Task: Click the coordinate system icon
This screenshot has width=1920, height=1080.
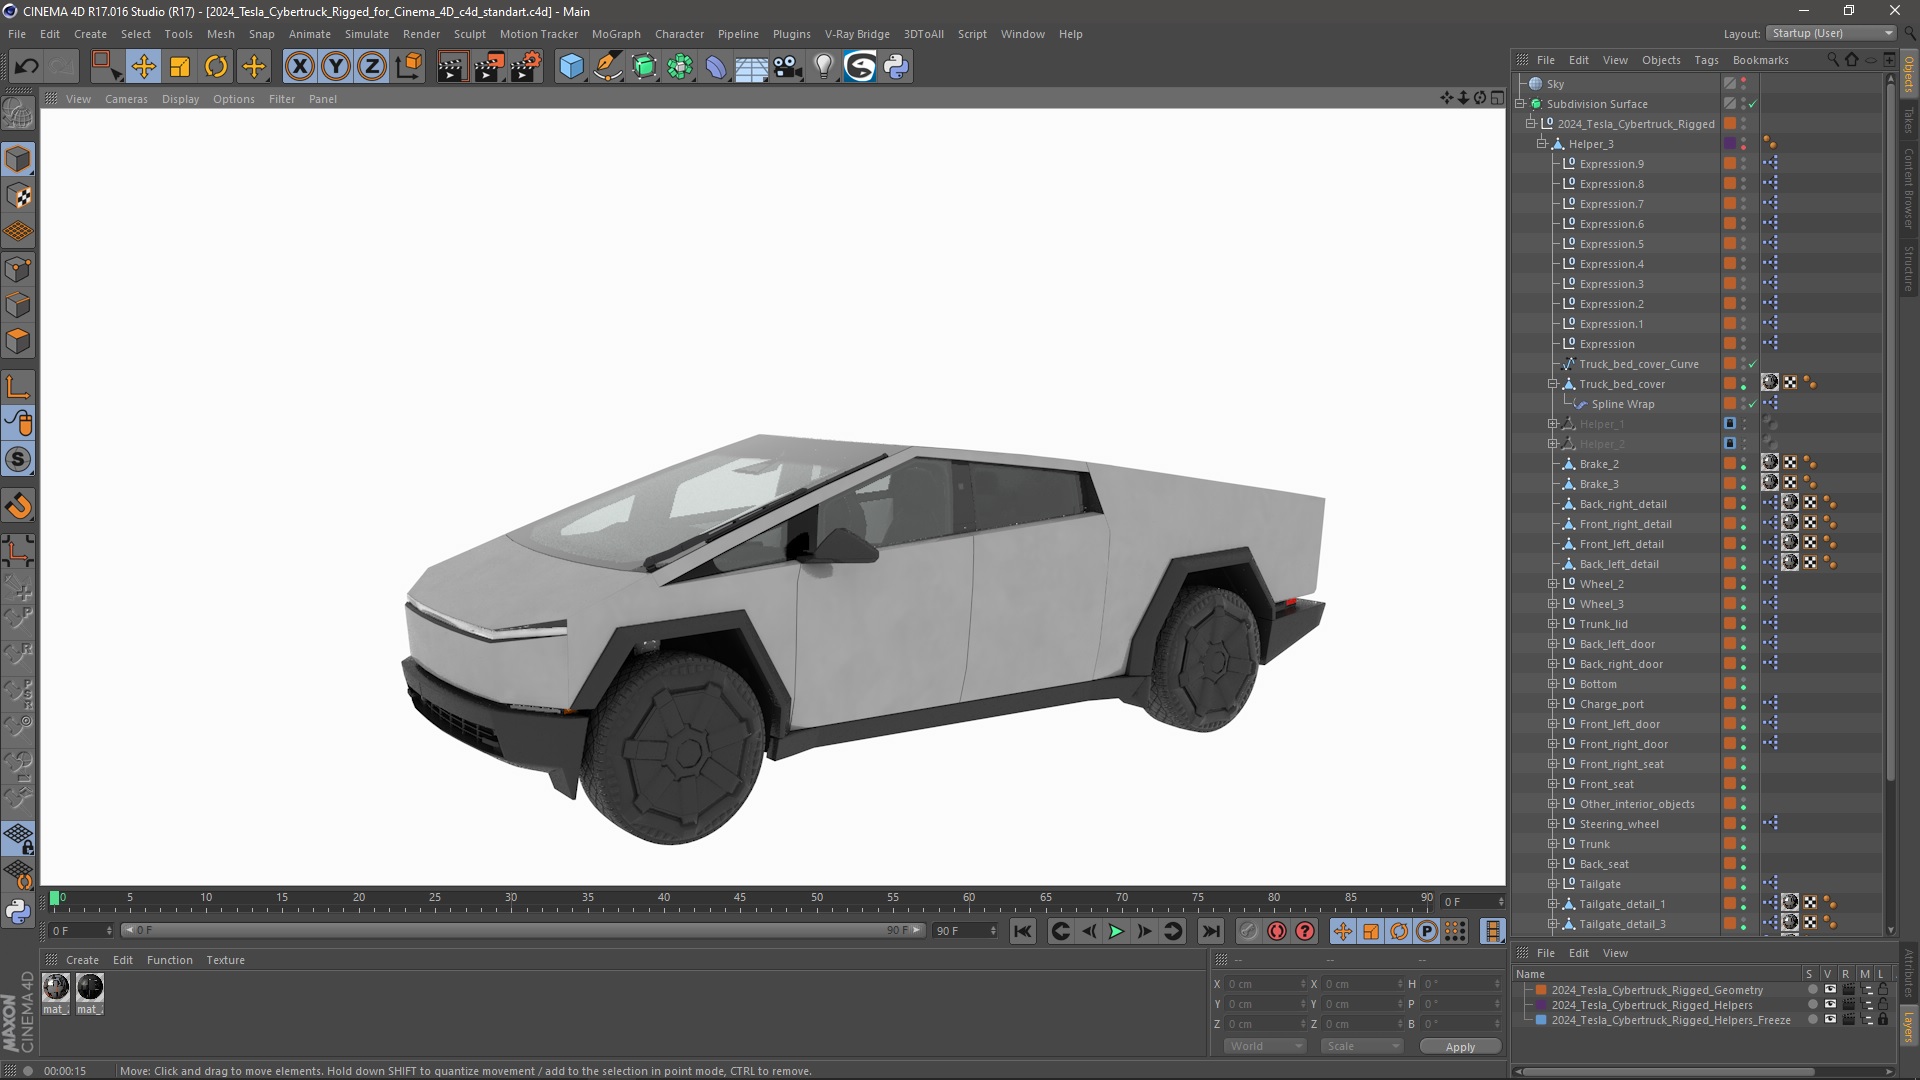Action: (x=409, y=67)
